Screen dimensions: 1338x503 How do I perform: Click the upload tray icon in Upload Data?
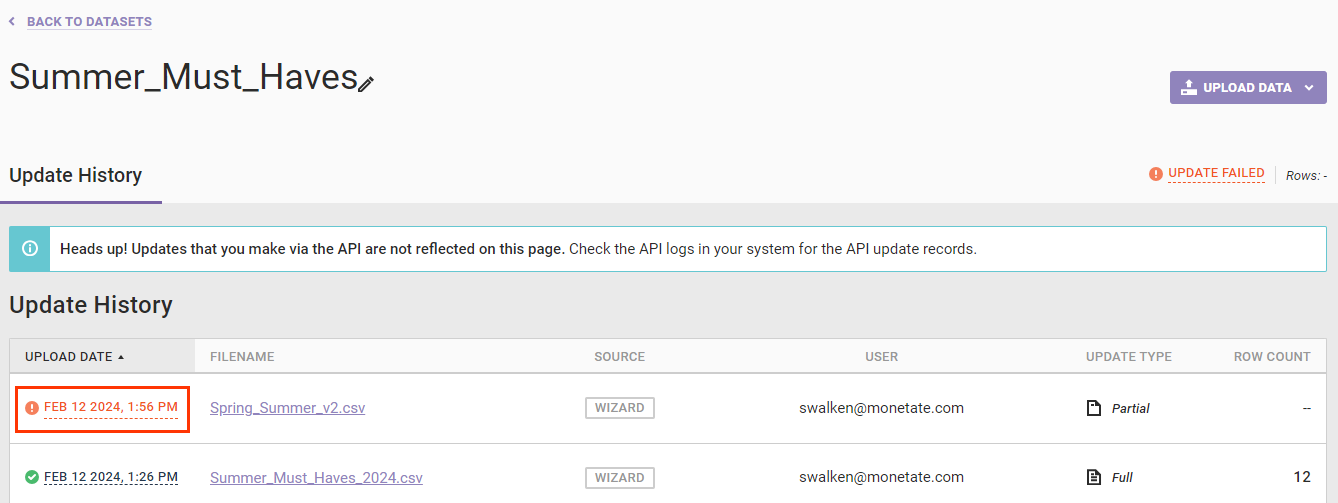click(x=1188, y=87)
